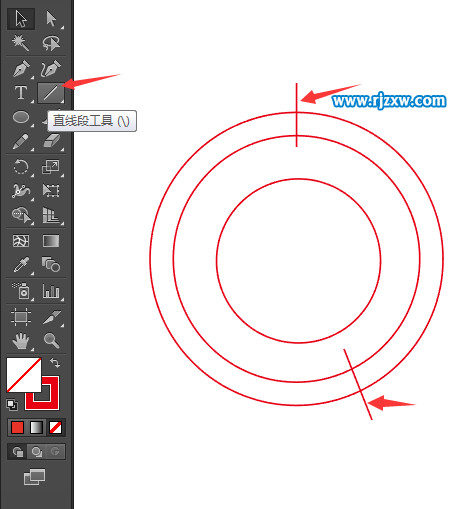Change screen mode at toolbar bottom

pos(34,477)
